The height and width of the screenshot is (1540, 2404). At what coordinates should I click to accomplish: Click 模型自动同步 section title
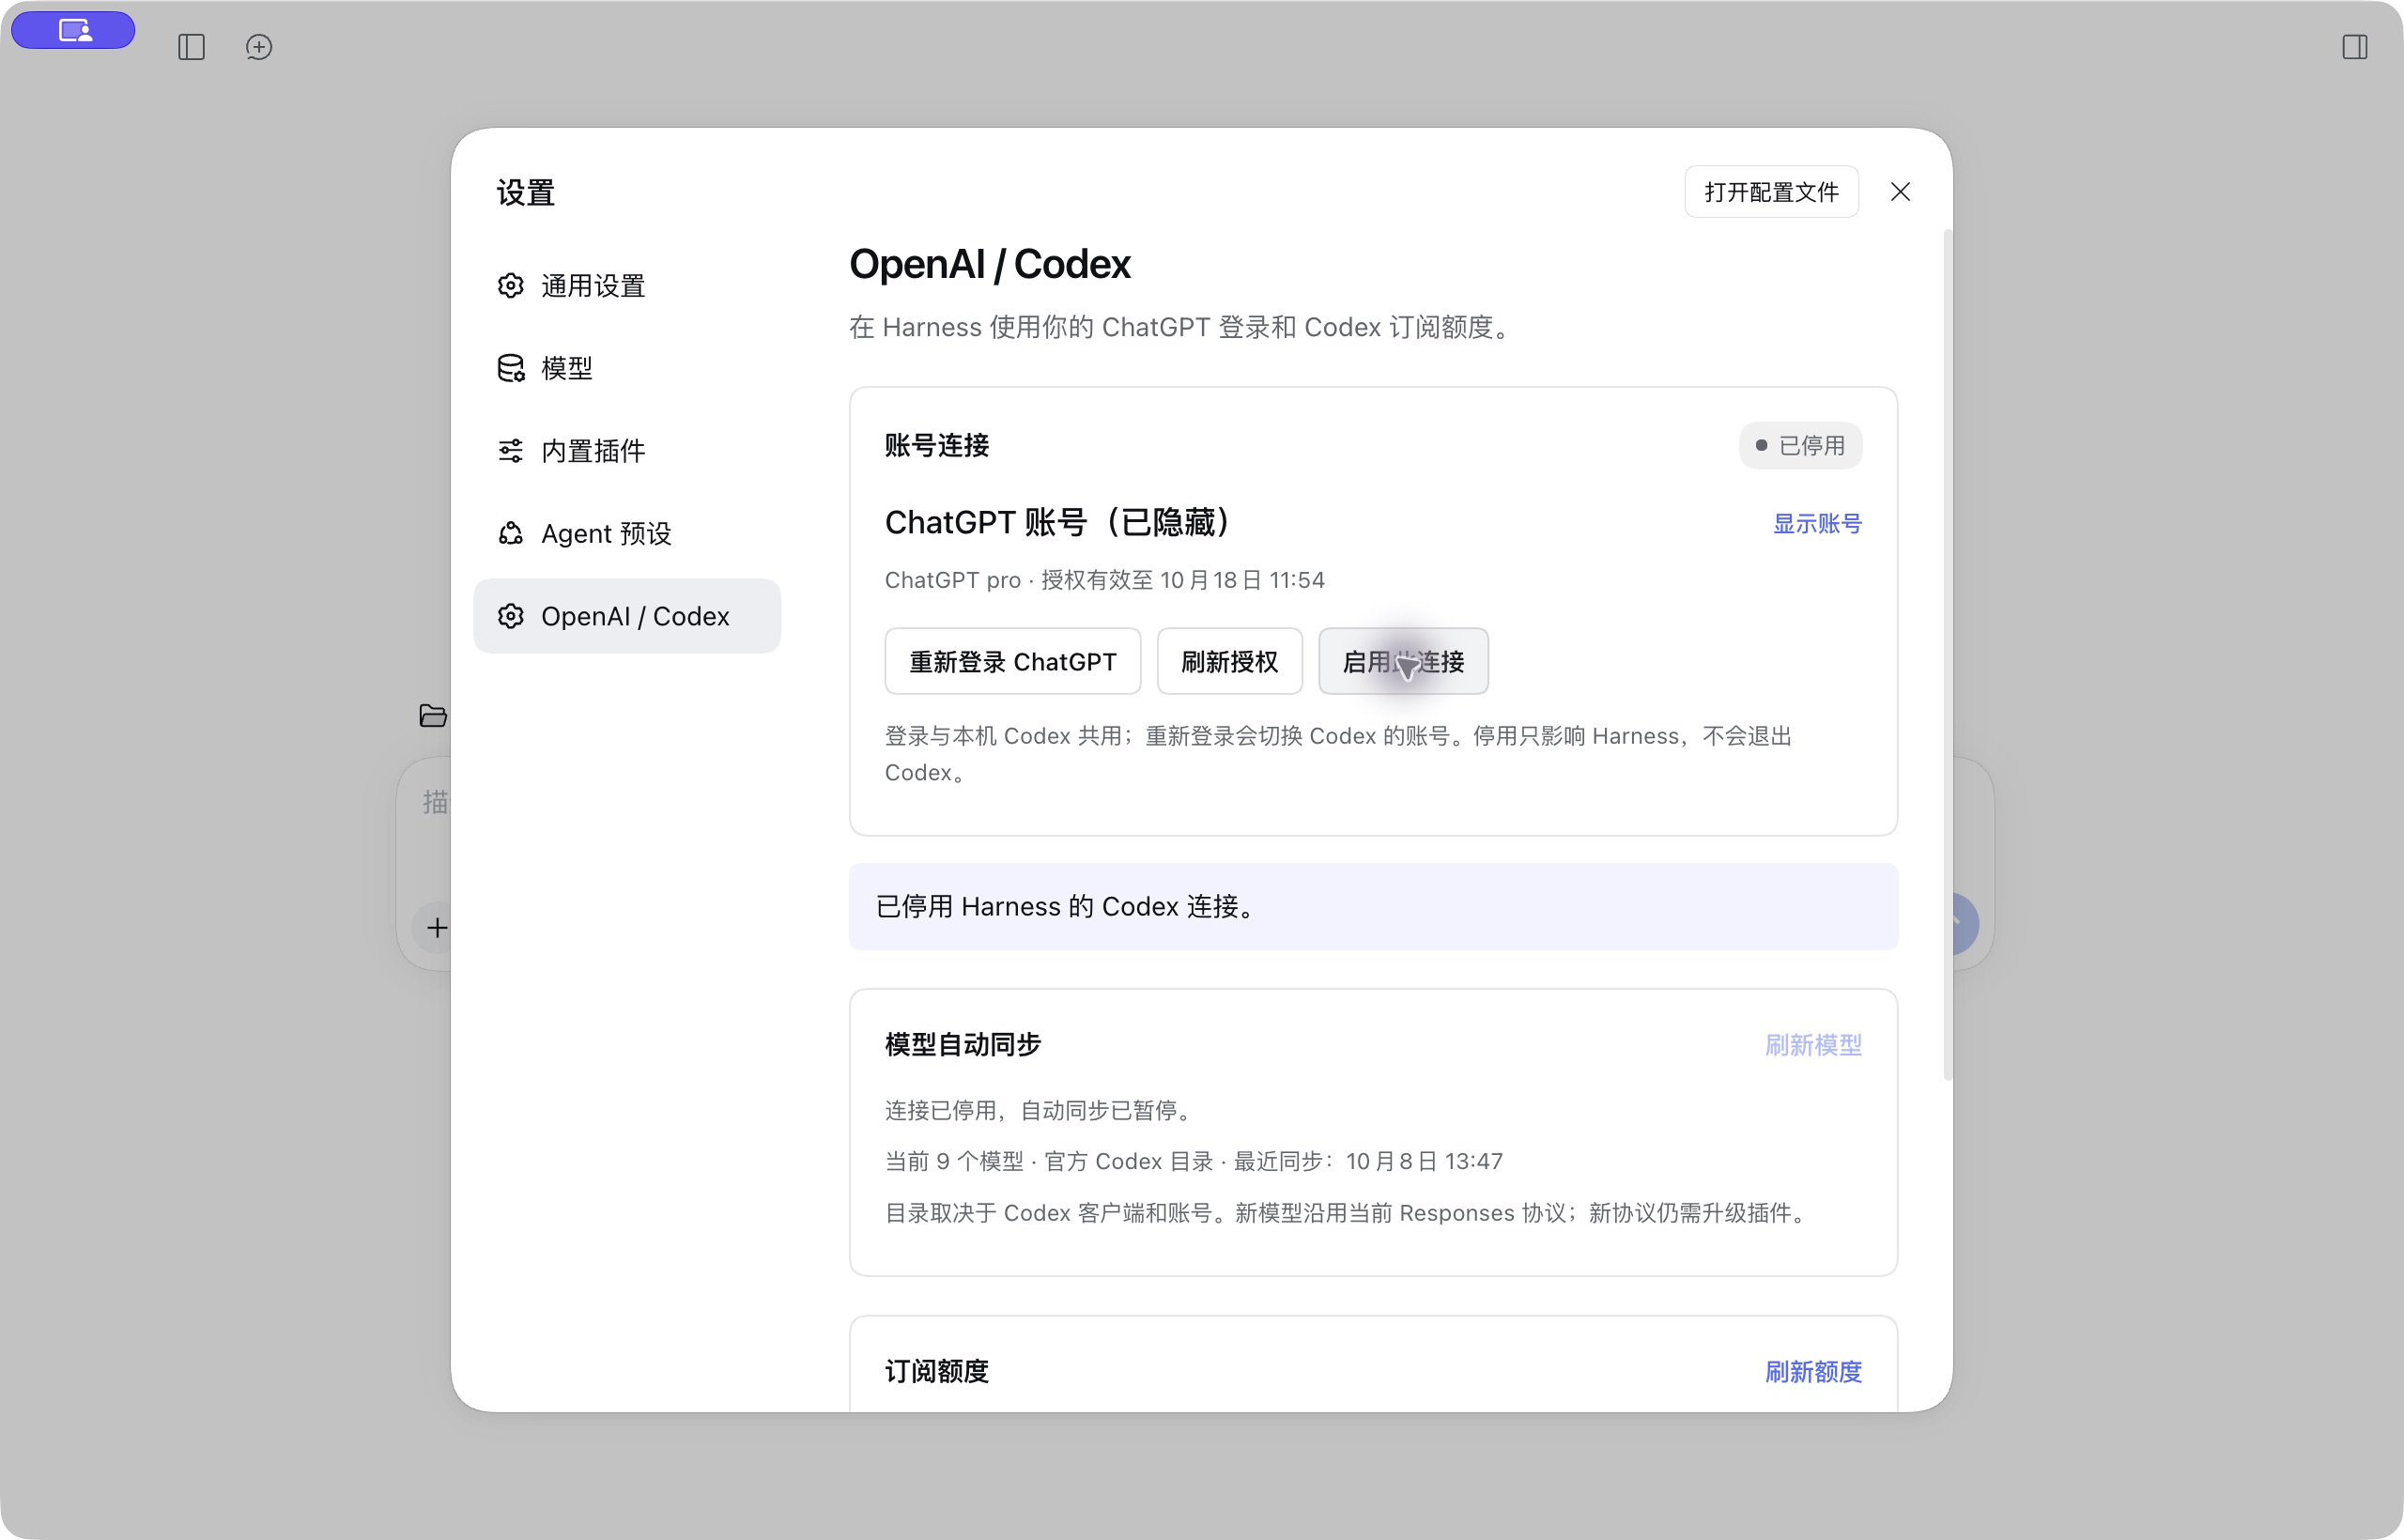click(x=963, y=1045)
